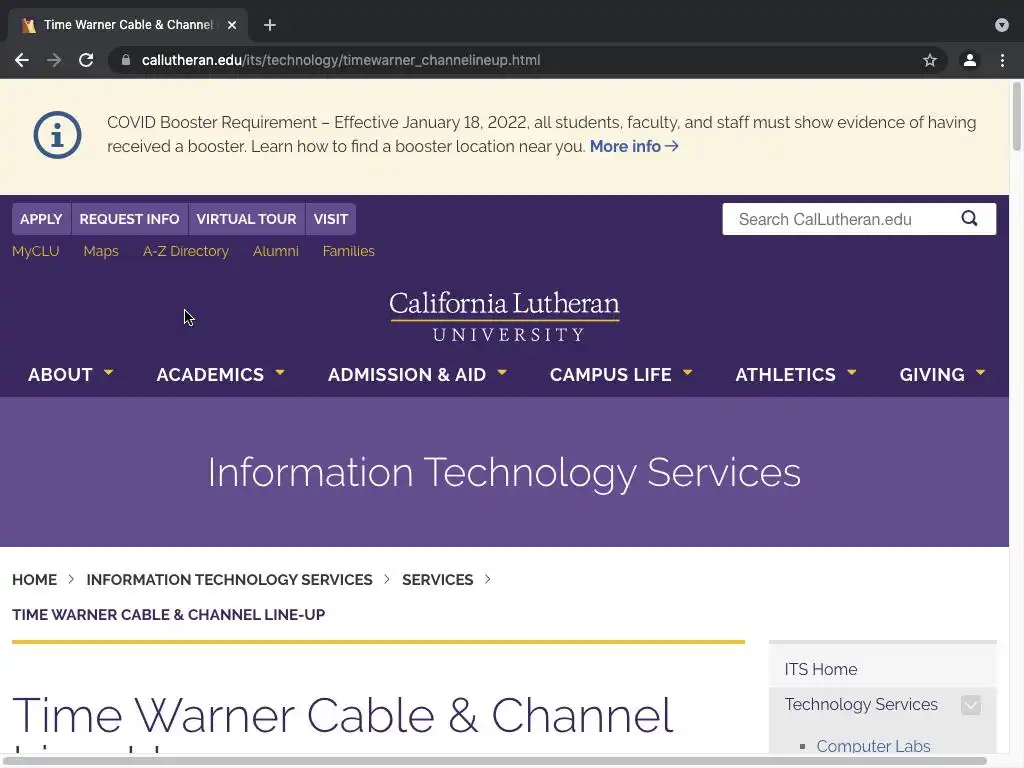Open the CAMPUS LIFE navigation menu
The image size is (1024, 768).
coord(611,375)
